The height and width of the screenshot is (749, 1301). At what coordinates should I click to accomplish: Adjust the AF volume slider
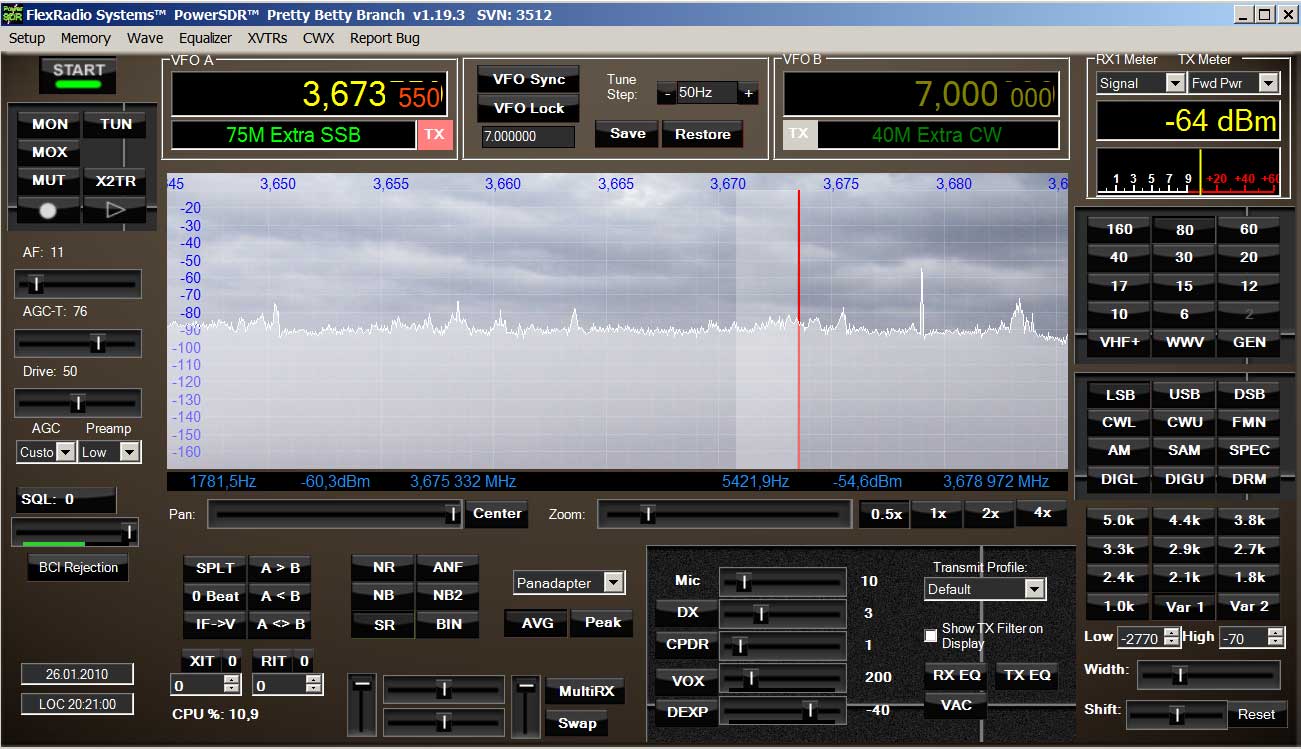[x=36, y=285]
